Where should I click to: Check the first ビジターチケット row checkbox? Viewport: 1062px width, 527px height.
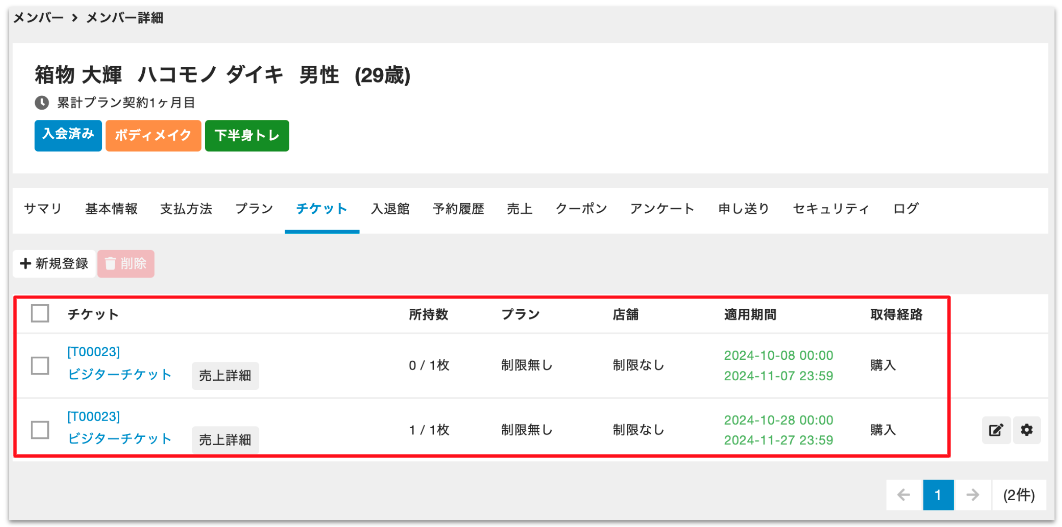tap(40, 365)
